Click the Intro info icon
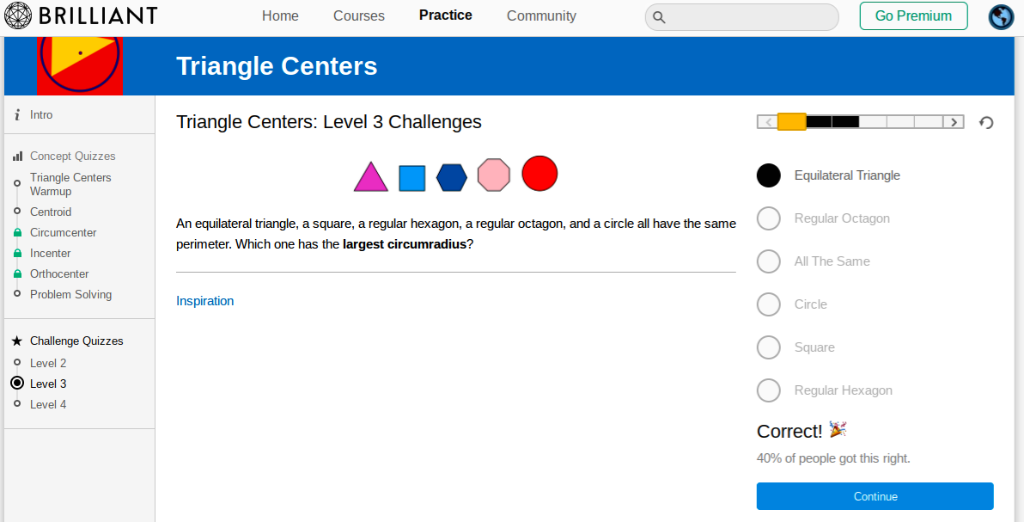The width and height of the screenshot is (1024, 522). (17, 115)
